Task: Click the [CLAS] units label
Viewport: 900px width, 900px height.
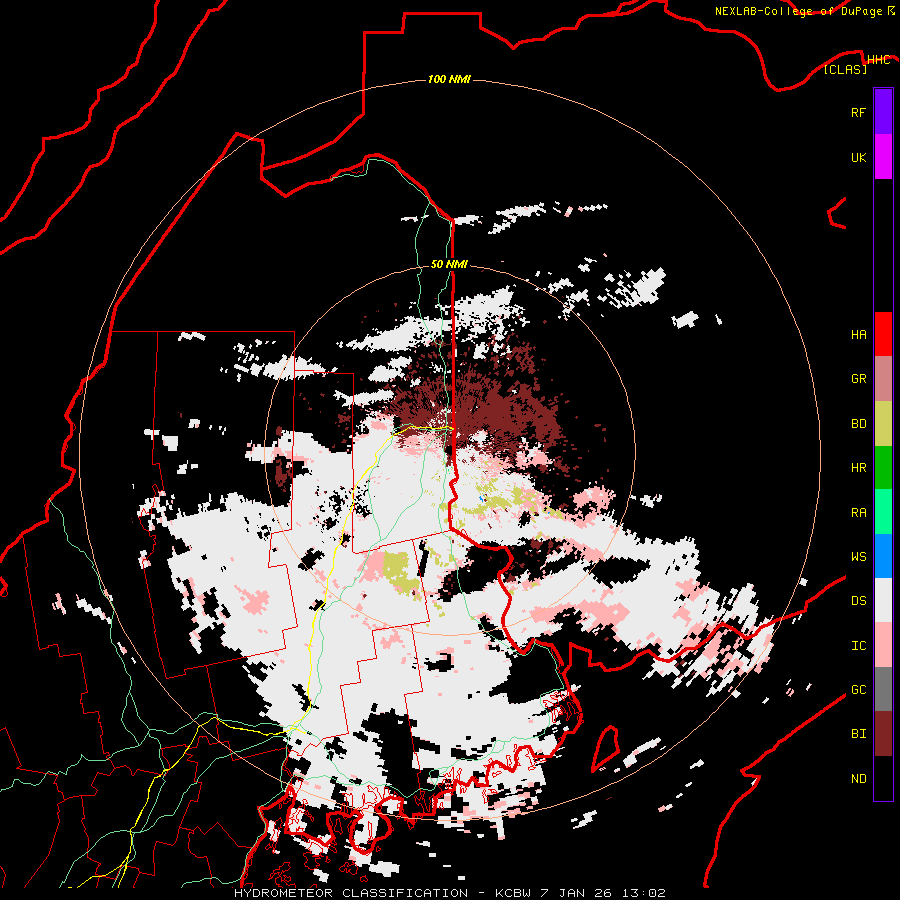Action: (x=845, y=70)
